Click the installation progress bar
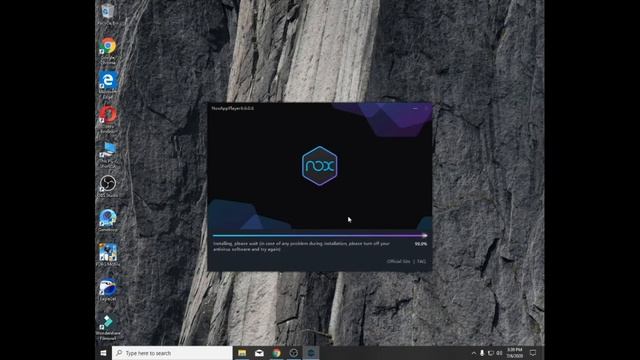The image size is (640, 360). (320, 236)
